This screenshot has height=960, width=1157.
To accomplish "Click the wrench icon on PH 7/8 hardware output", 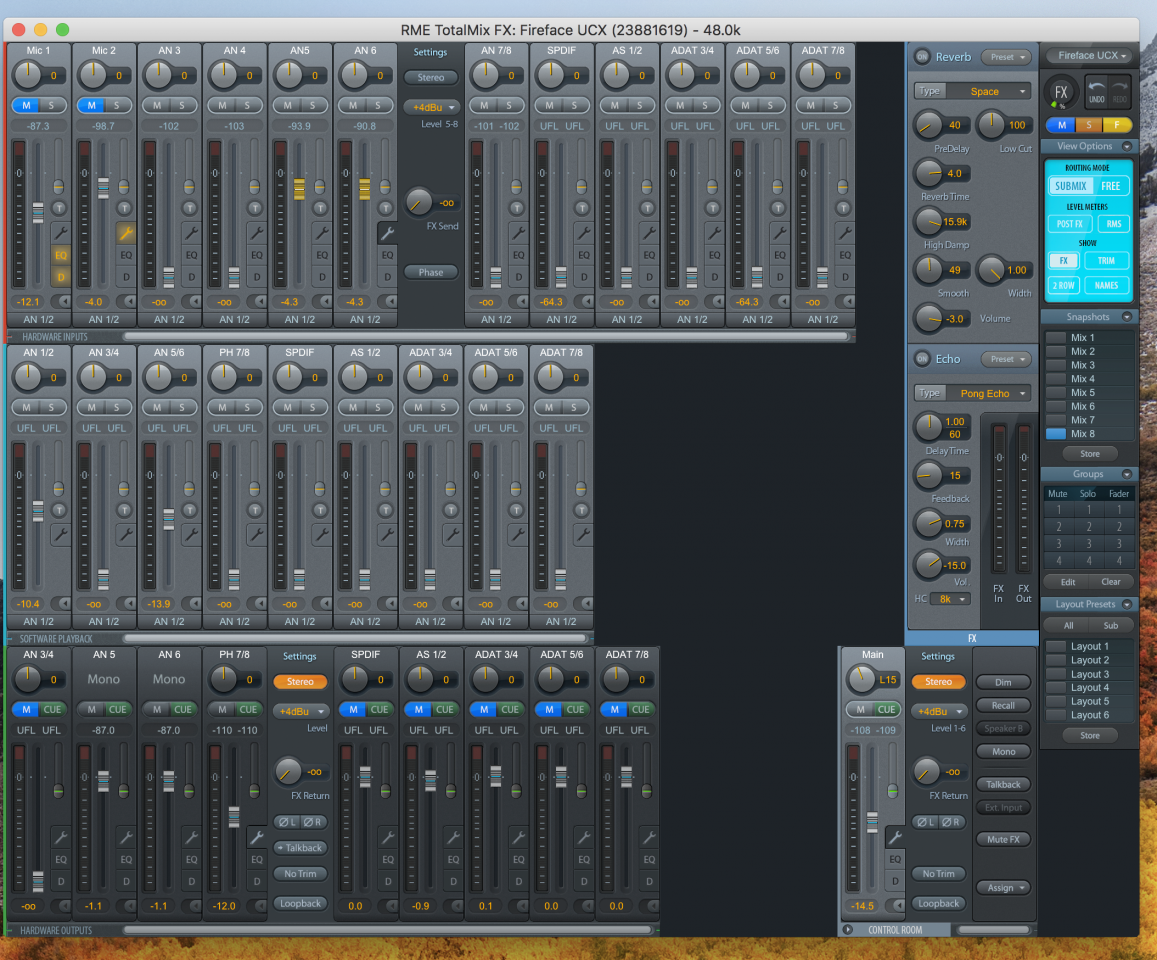I will coord(256,837).
